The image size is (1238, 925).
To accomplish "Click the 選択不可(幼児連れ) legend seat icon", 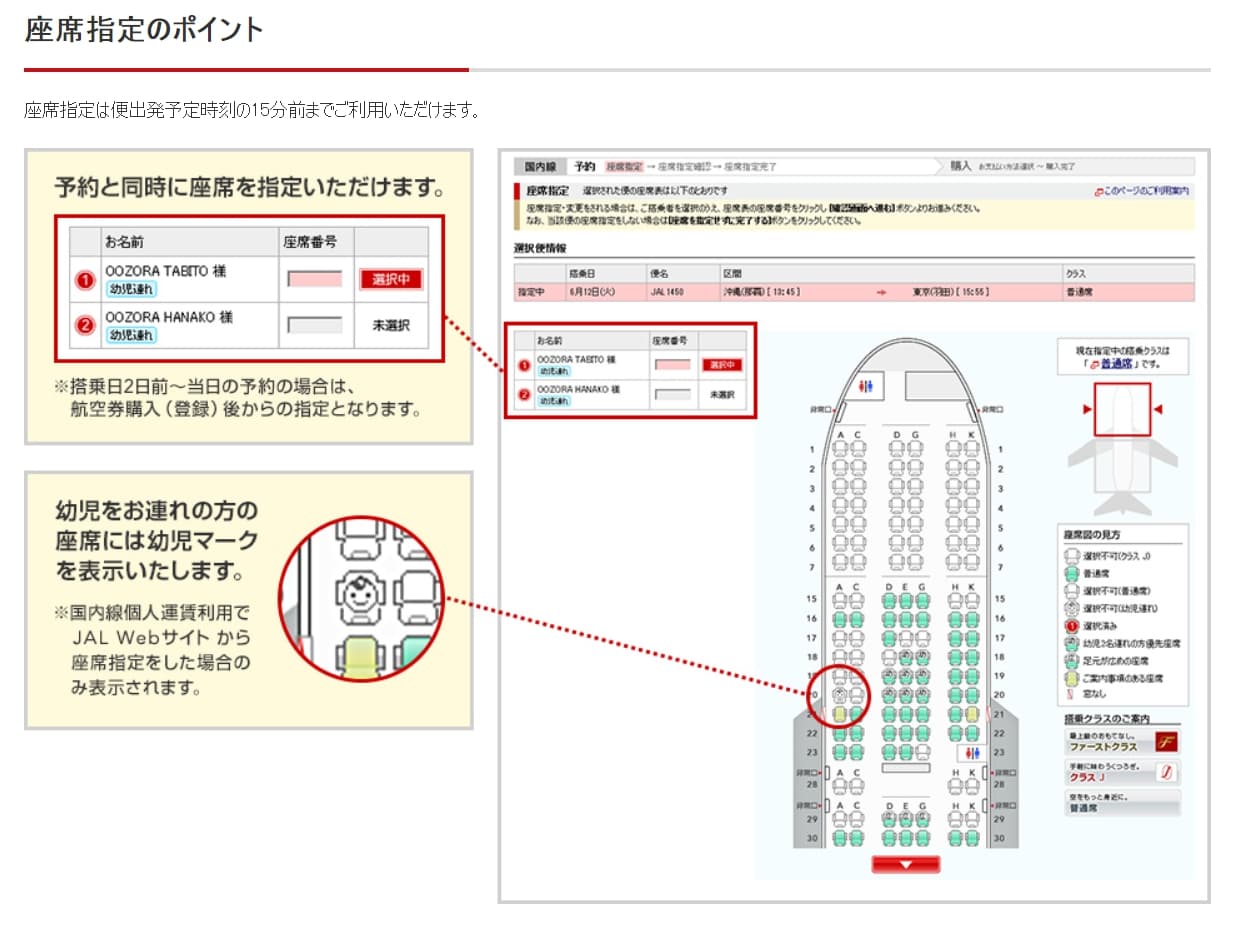I will pyautogui.click(x=1071, y=608).
